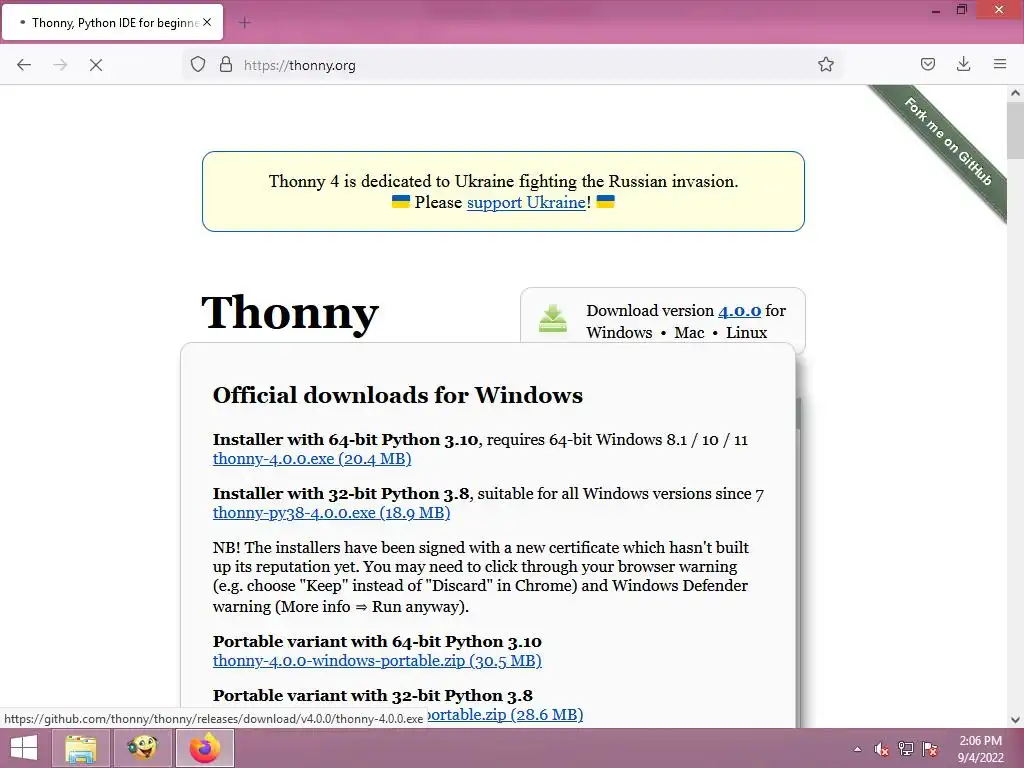Click the Firefox taskbar icon
1024x768 pixels.
point(205,748)
